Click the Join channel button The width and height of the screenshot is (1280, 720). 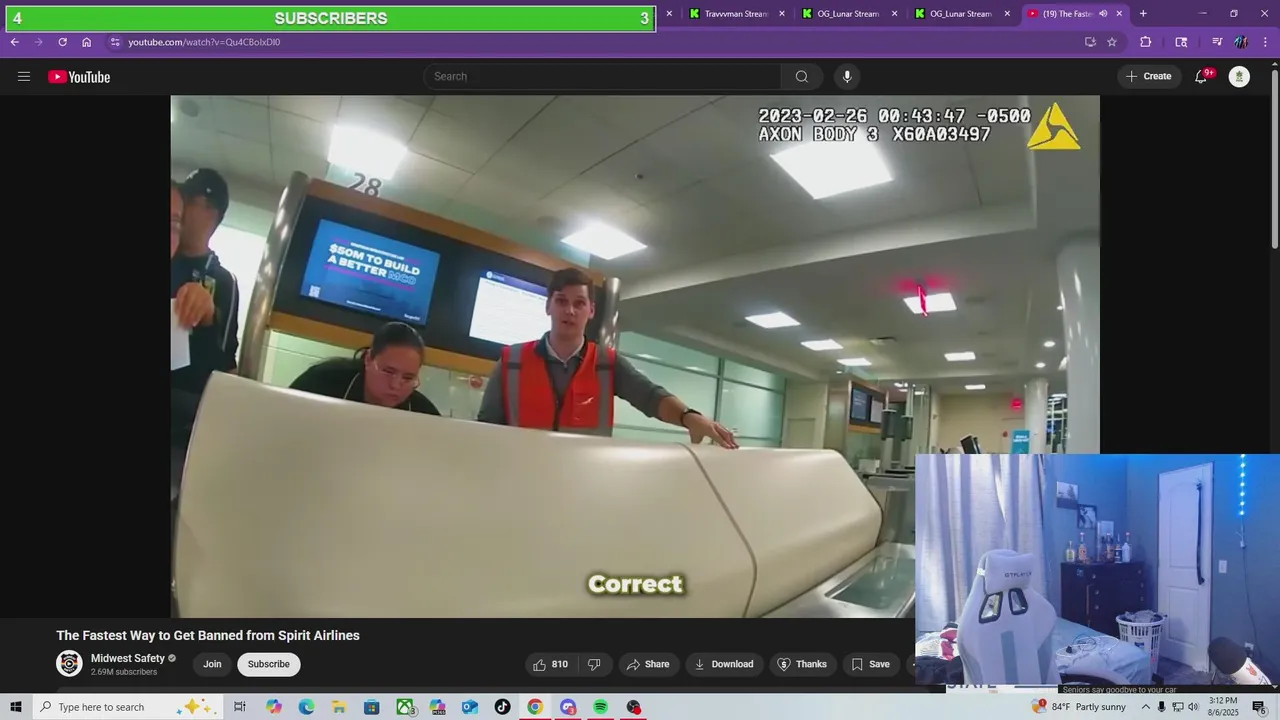point(212,664)
